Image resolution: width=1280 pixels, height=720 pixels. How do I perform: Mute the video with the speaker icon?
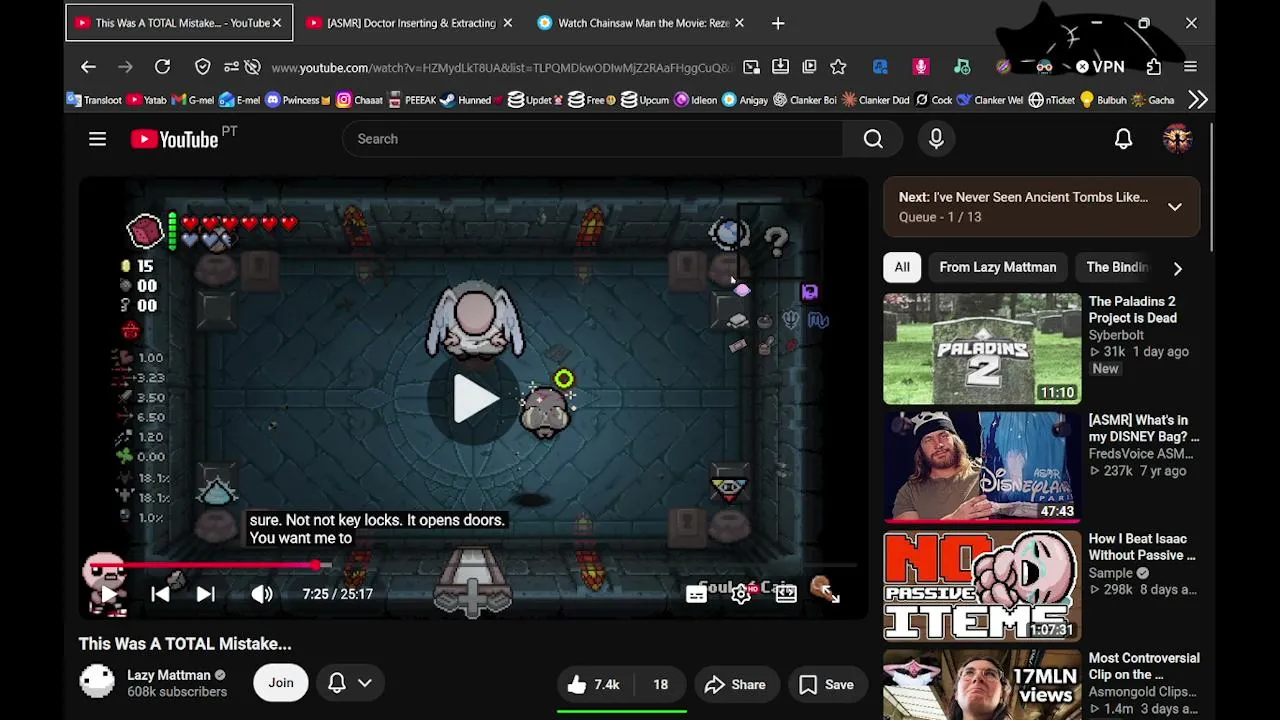pos(262,594)
